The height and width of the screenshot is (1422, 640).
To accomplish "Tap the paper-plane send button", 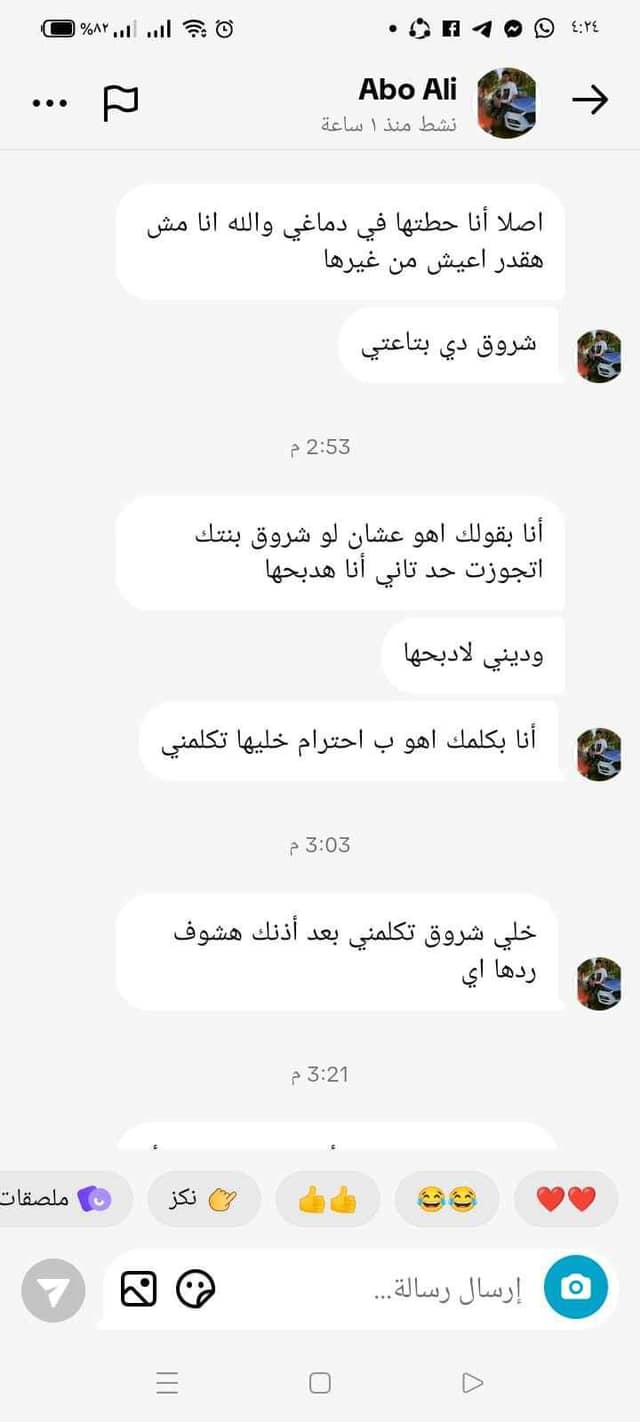I will tap(53, 1291).
